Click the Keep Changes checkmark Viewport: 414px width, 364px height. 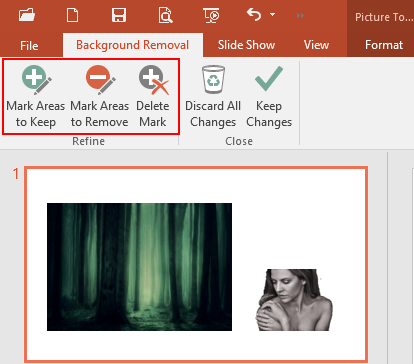[x=269, y=78]
